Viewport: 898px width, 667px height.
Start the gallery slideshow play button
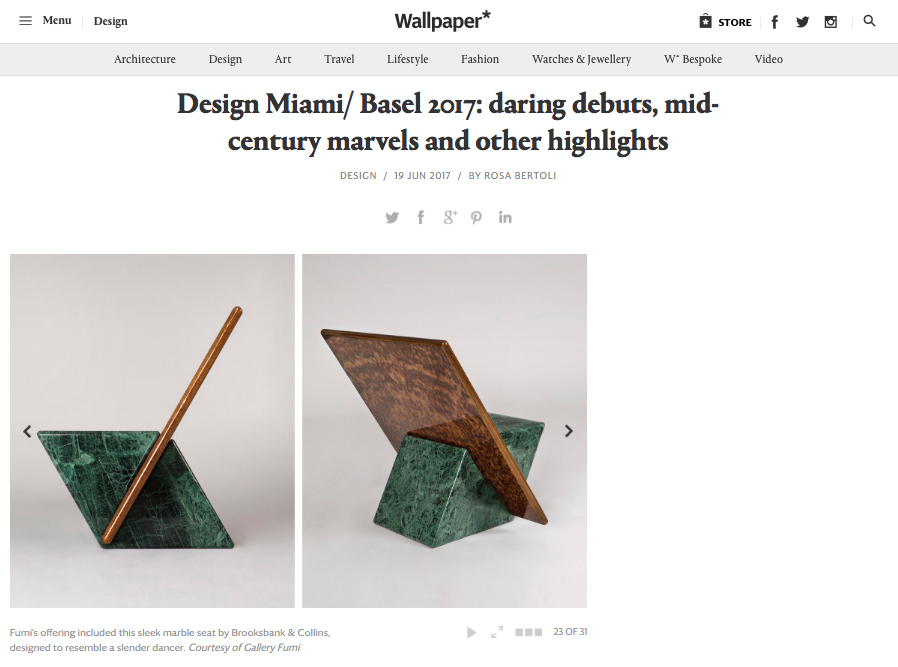[471, 632]
